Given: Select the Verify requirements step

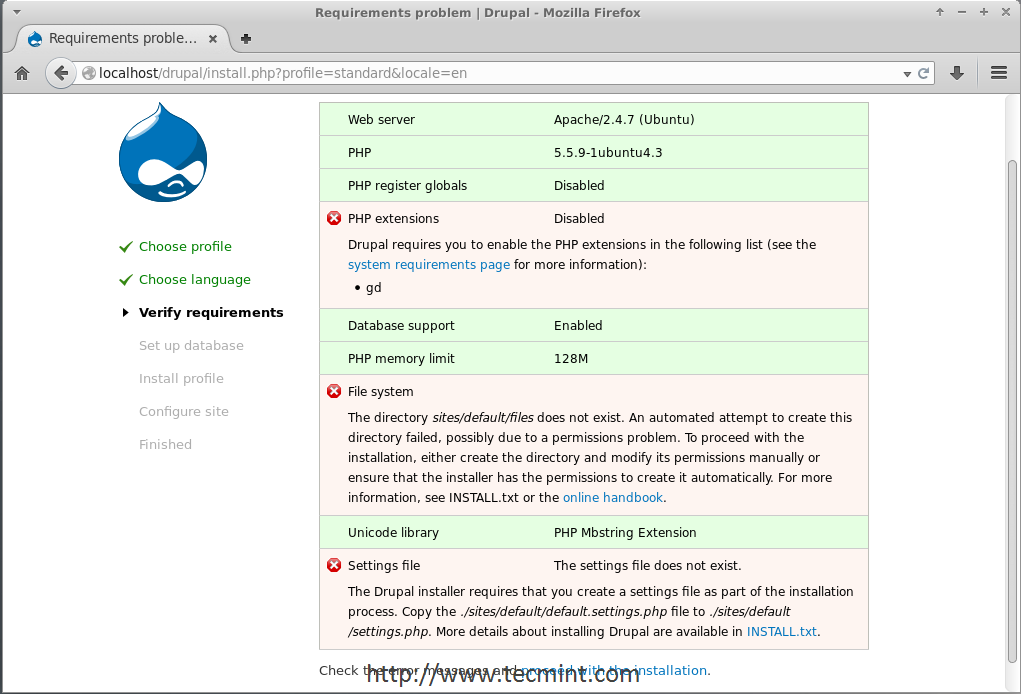Looking at the screenshot, I should [x=211, y=312].
